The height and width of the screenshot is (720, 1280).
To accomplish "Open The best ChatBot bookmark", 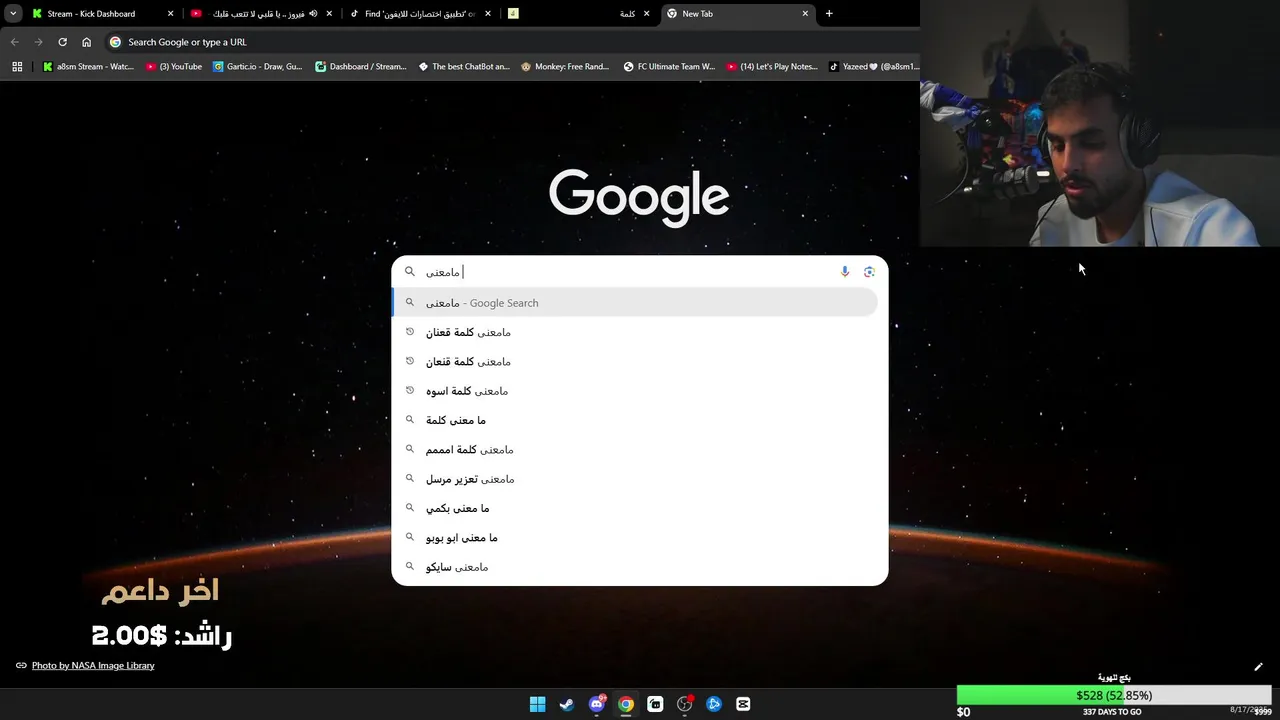I will pos(464,67).
